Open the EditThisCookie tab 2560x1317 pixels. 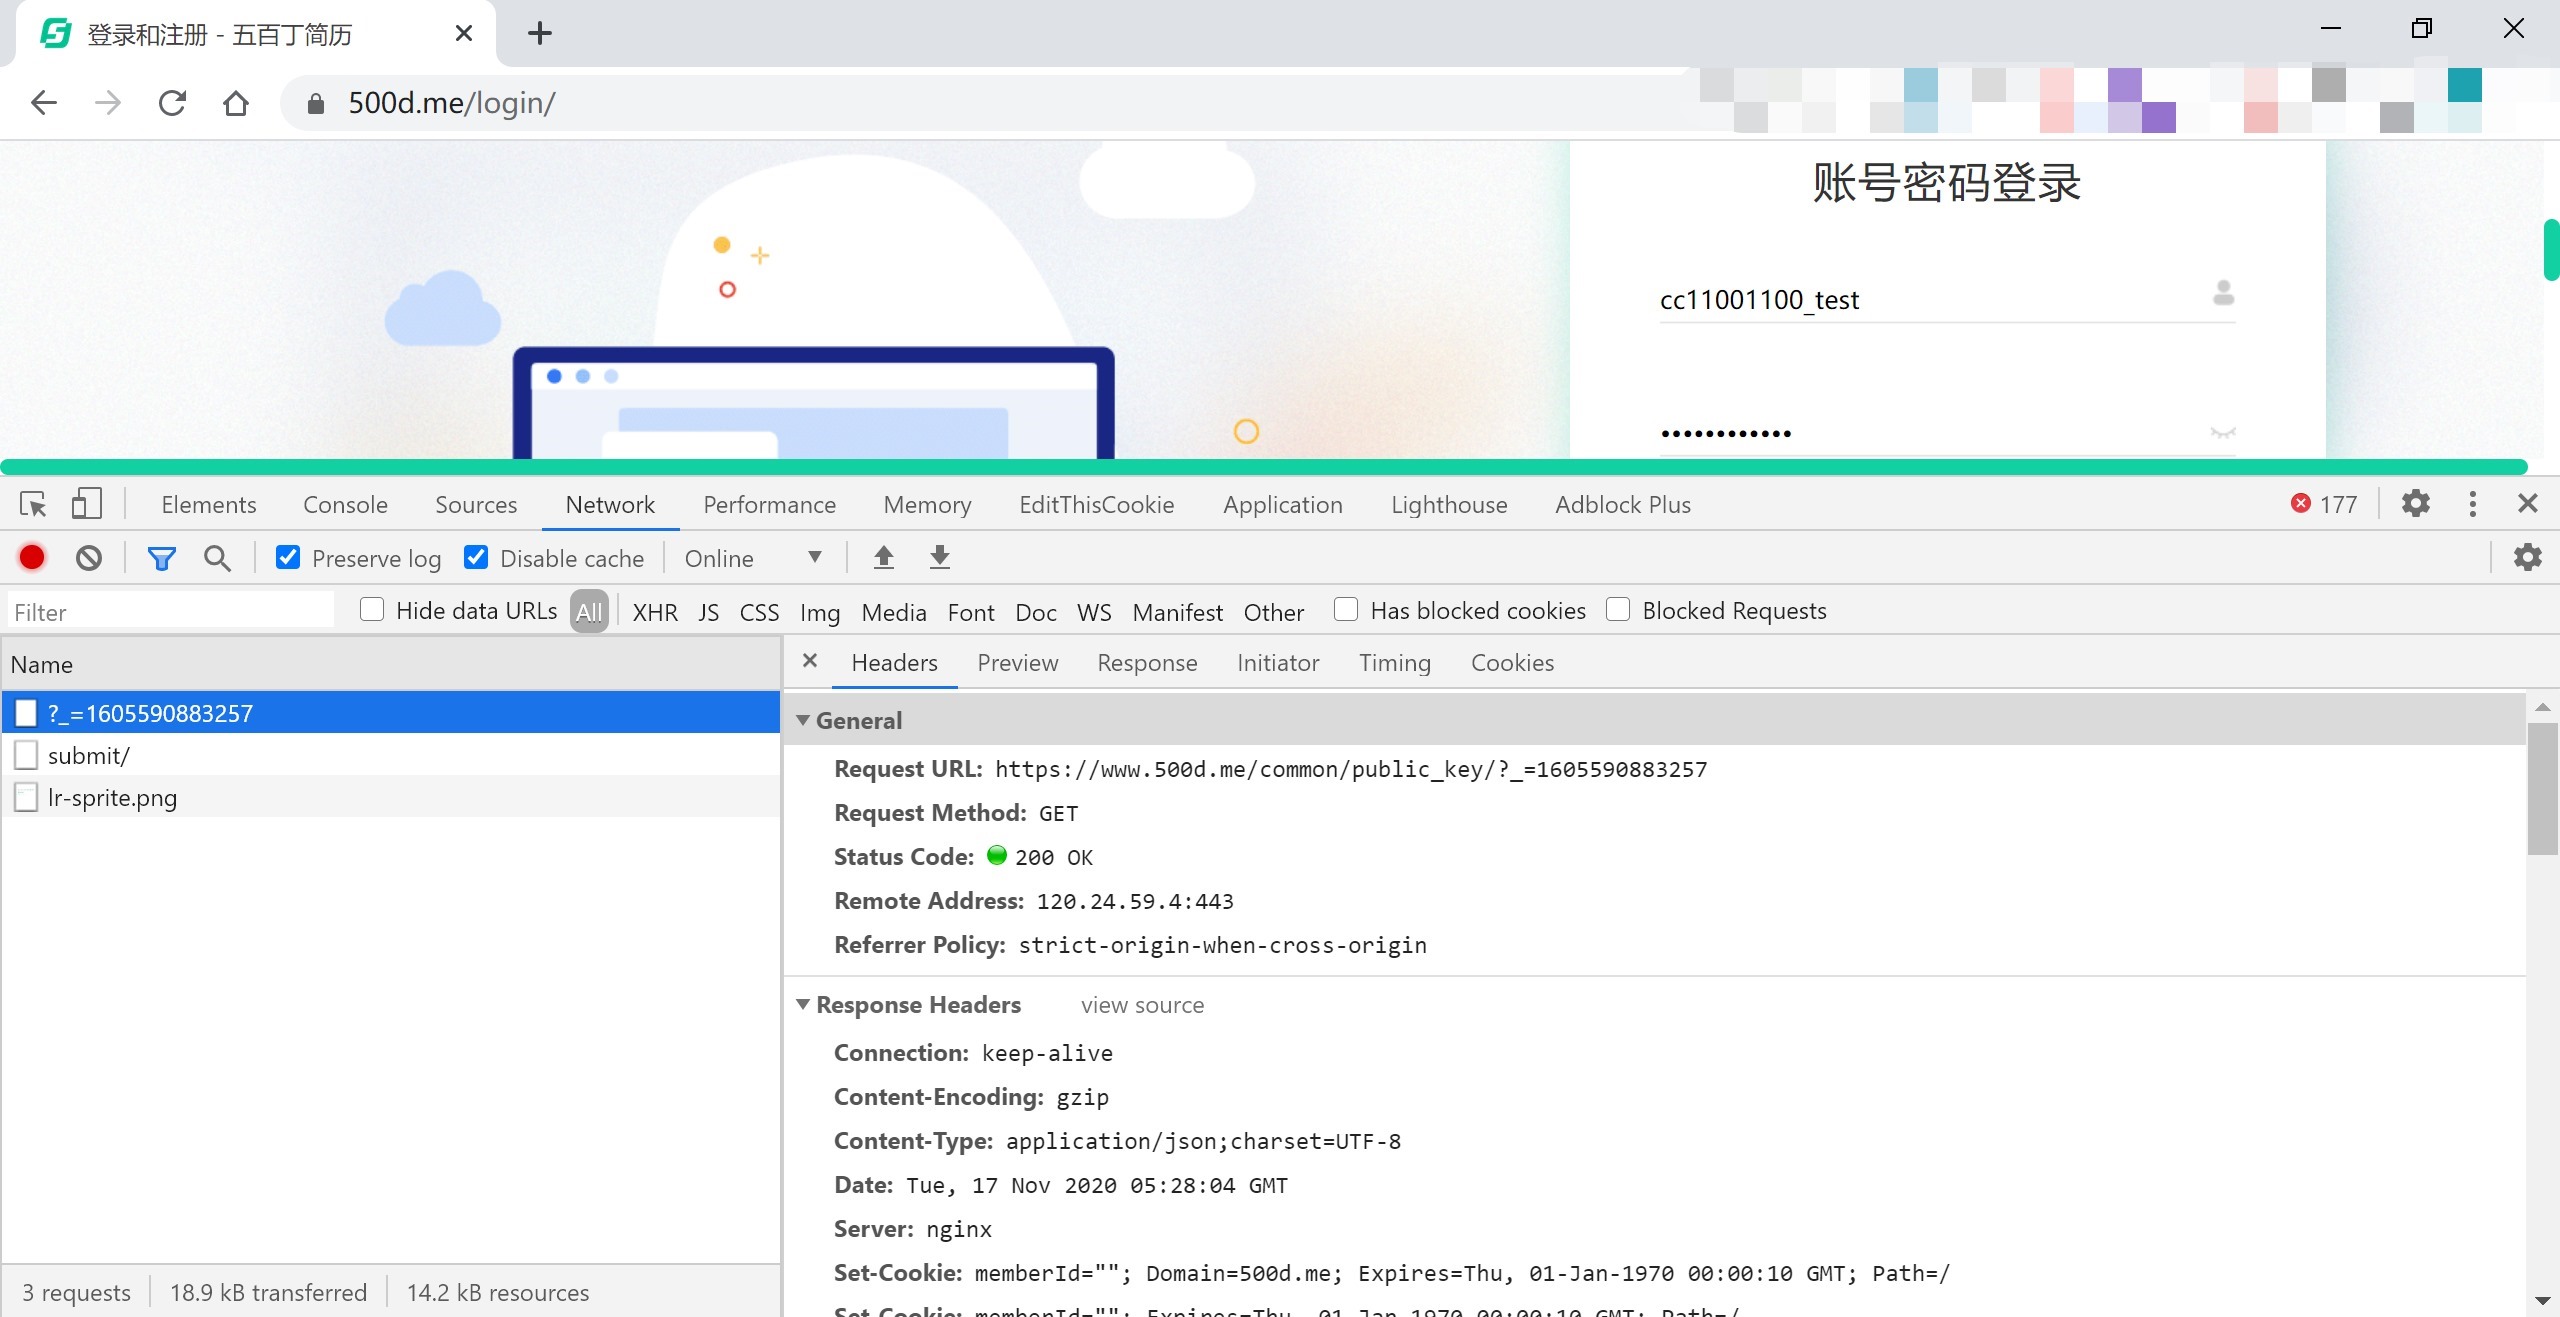tap(1097, 504)
